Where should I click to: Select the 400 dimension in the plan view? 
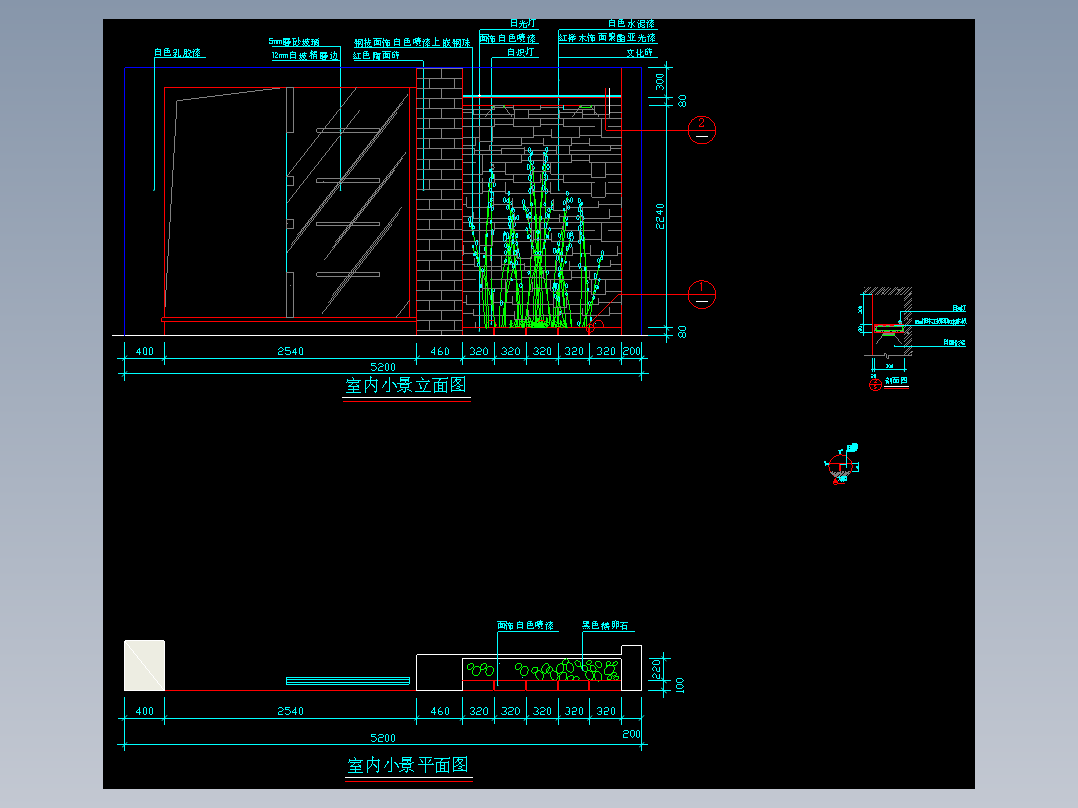coord(145,711)
